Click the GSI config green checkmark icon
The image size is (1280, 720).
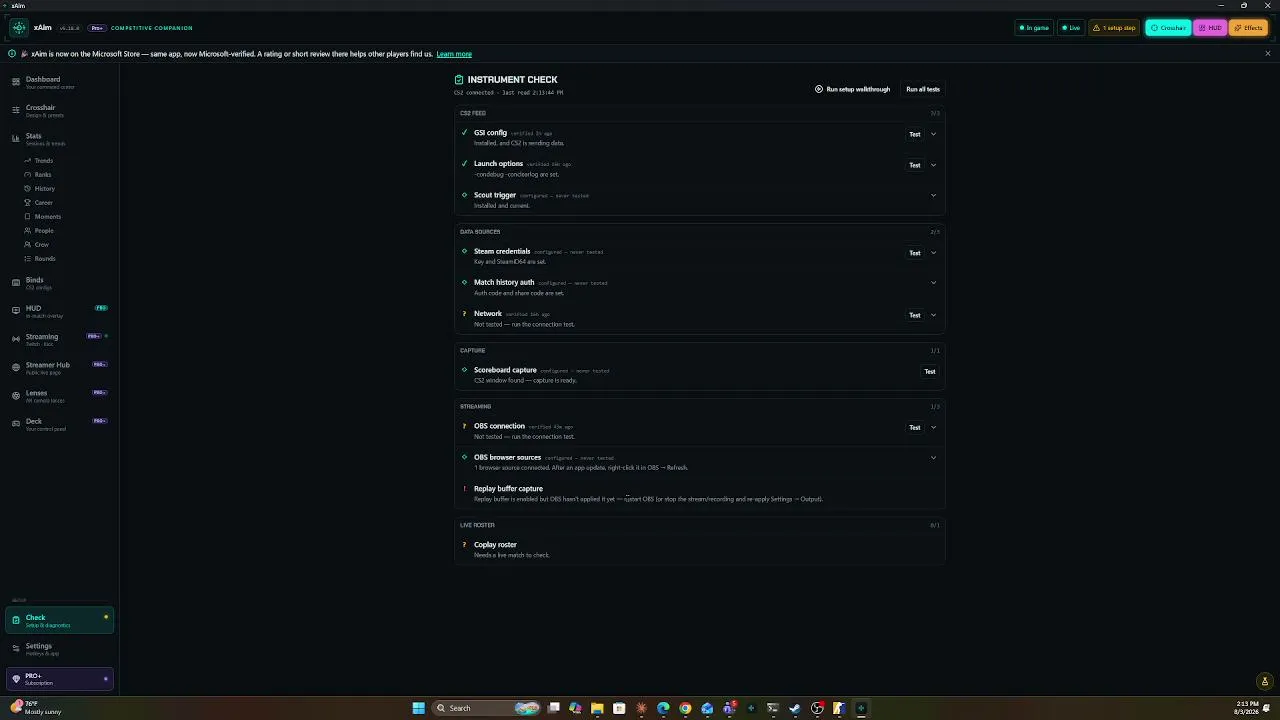(x=464, y=133)
